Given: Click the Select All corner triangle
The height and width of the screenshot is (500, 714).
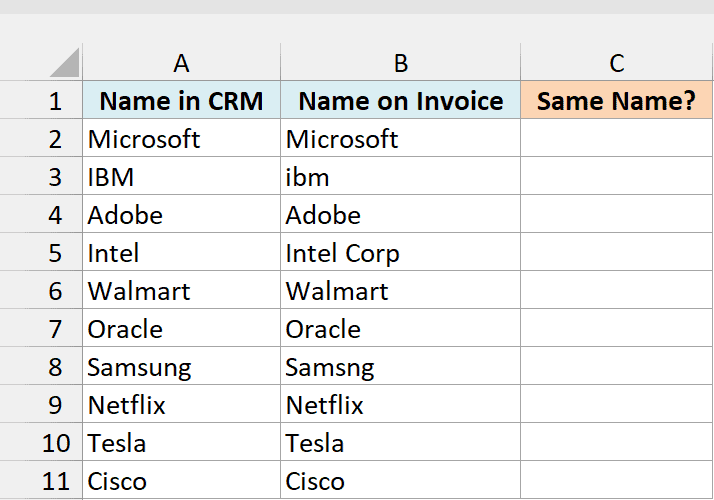Looking at the screenshot, I should 64,63.
